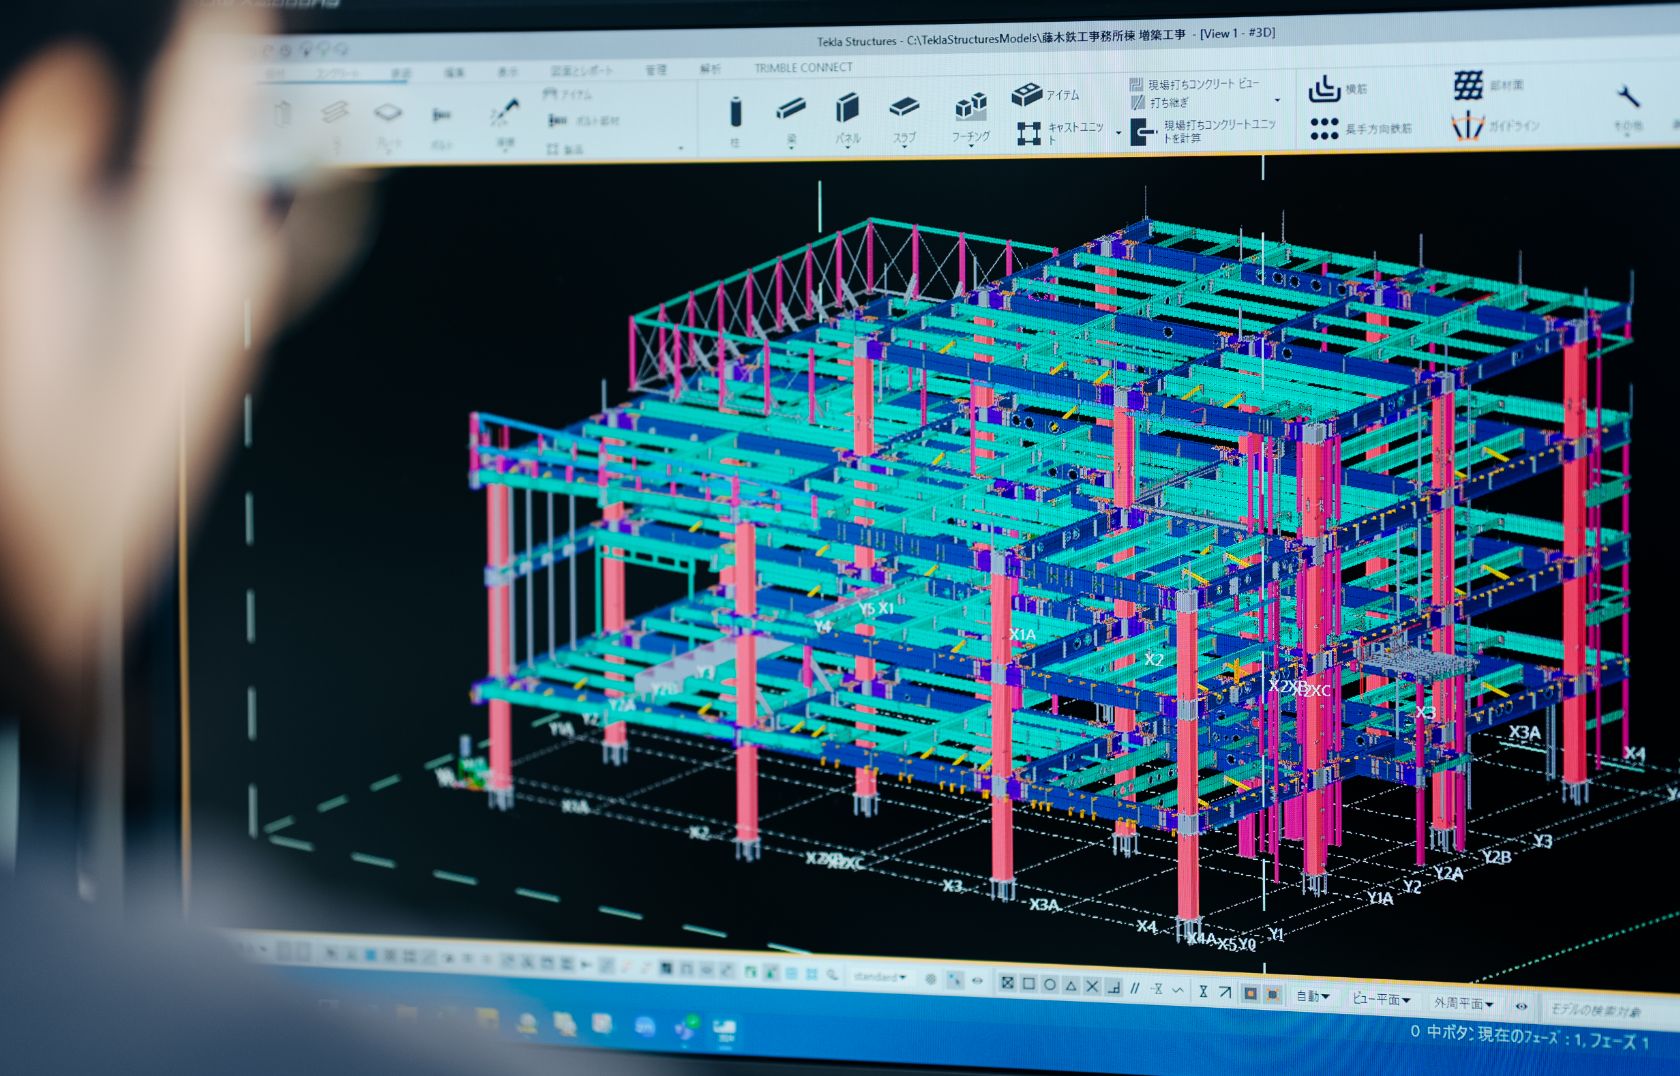This screenshot has height=1076, width=1680.
Task: Pick the footing (フーチング) tool
Action: (970, 107)
